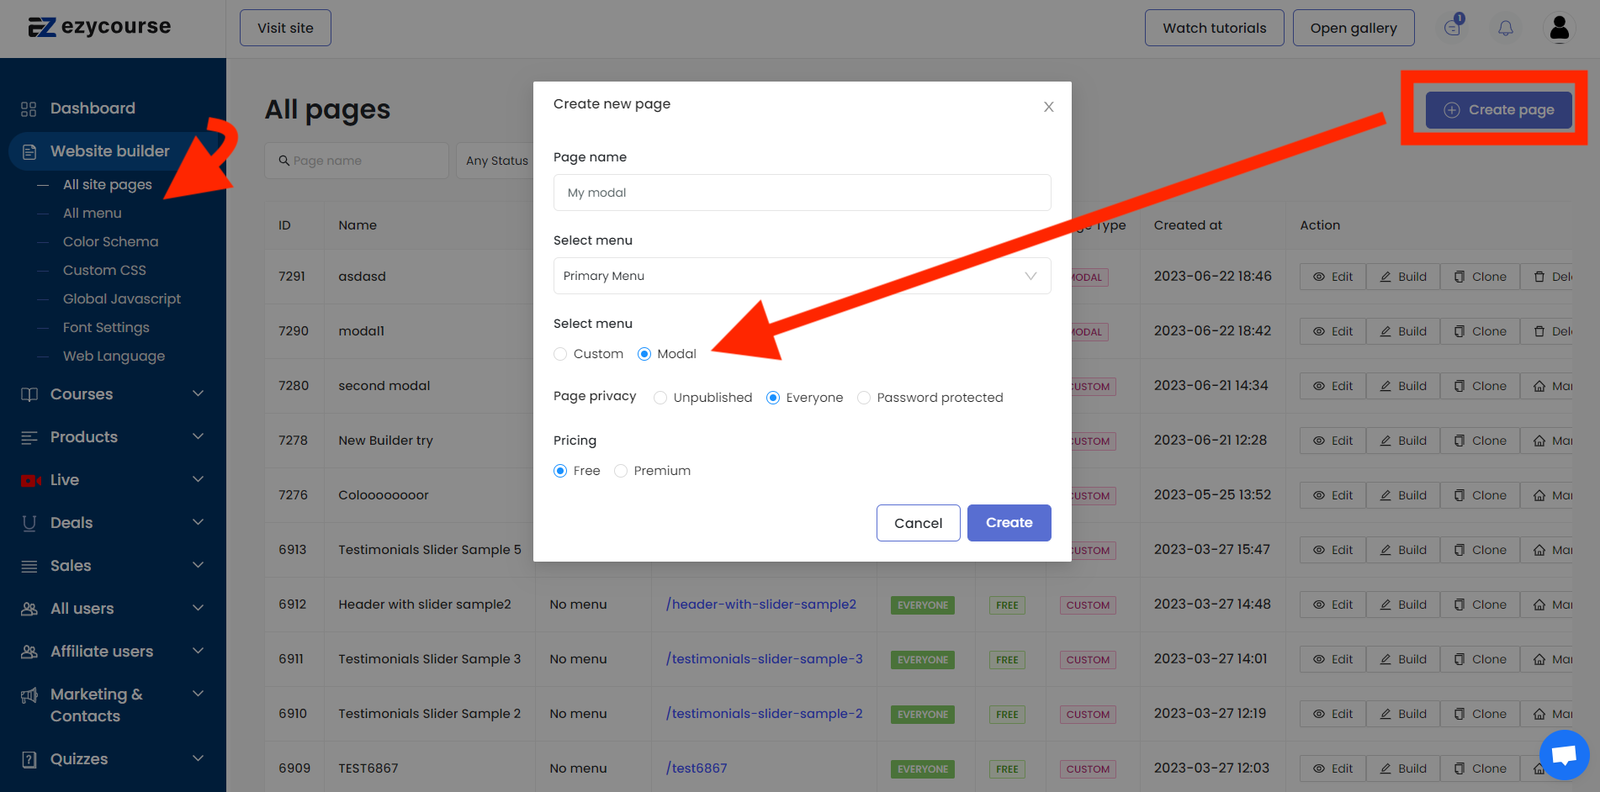Image resolution: width=1600 pixels, height=792 pixels.
Task: Click the messages icon with badge
Action: point(1453,28)
